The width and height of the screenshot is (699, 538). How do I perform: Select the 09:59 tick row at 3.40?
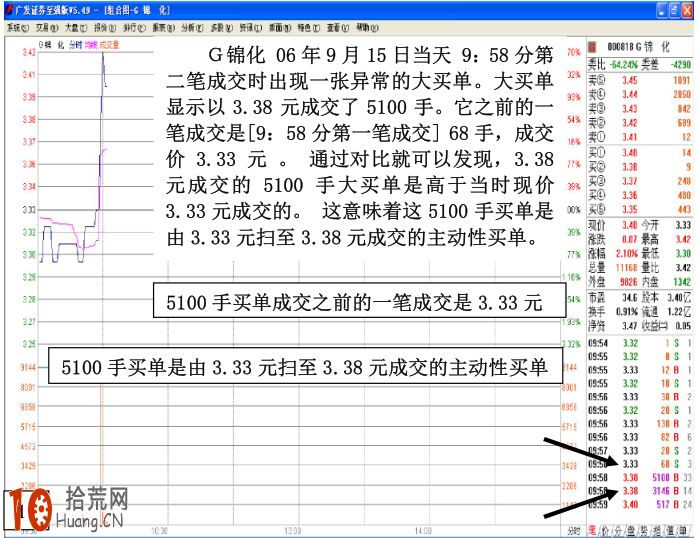click(x=640, y=505)
